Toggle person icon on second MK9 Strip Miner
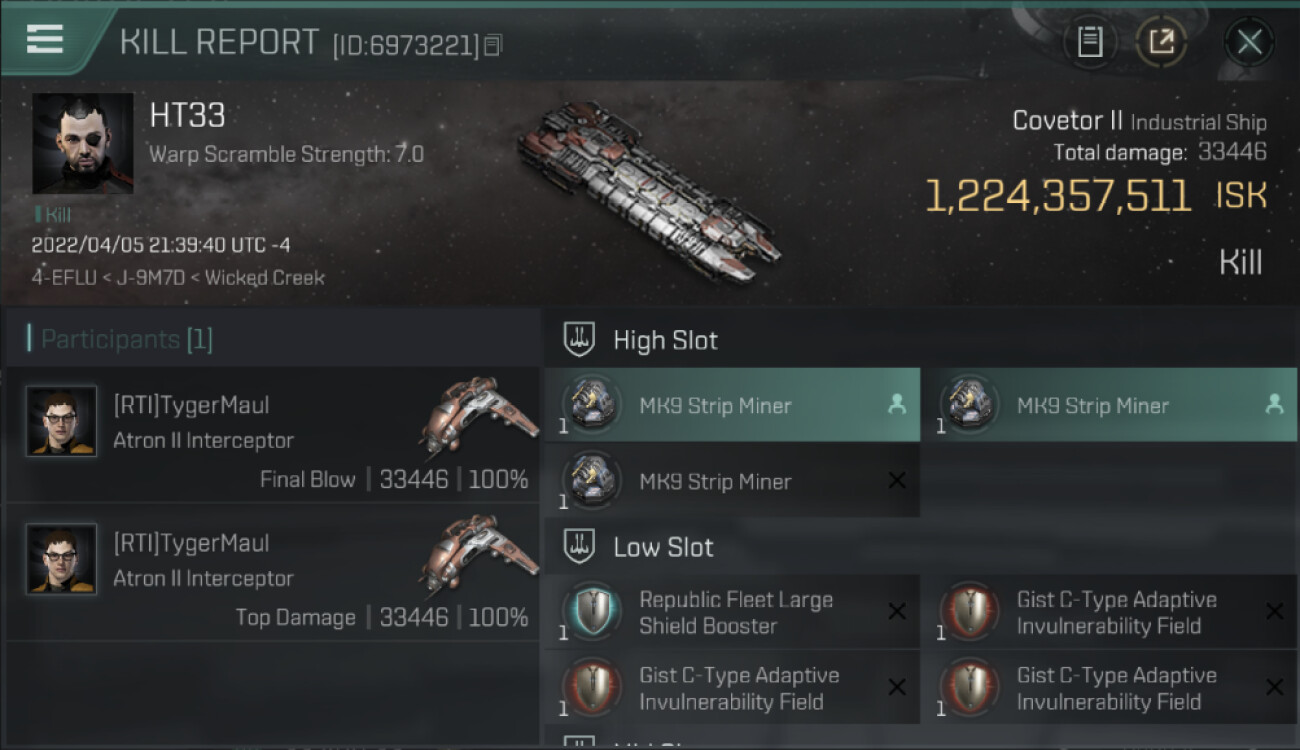 click(x=1274, y=404)
